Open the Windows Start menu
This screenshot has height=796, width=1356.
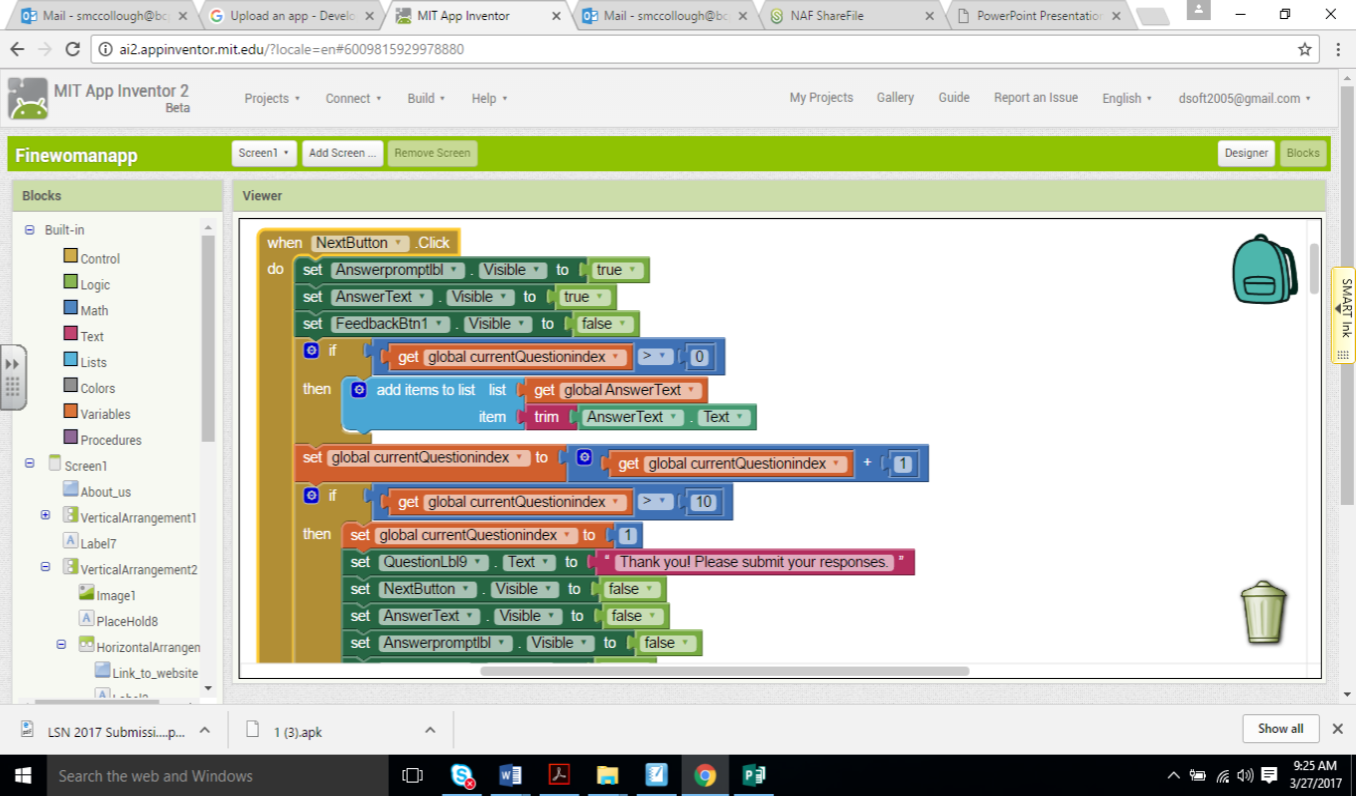pos(23,775)
